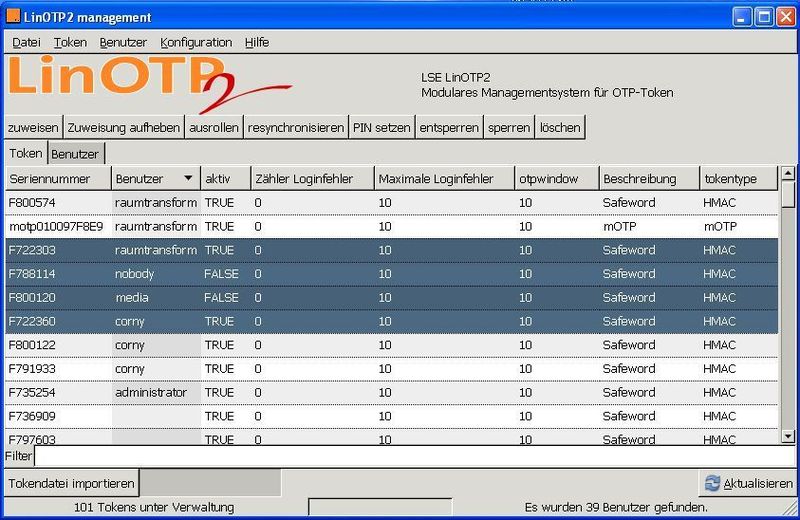Sort by tokentype column header
This screenshot has height=520, width=800.
pos(739,179)
